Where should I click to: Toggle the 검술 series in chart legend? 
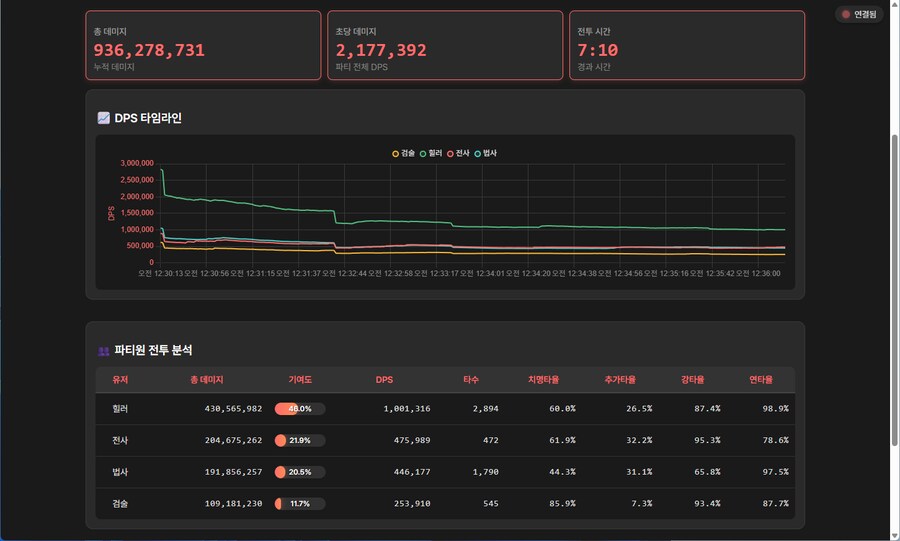click(403, 153)
